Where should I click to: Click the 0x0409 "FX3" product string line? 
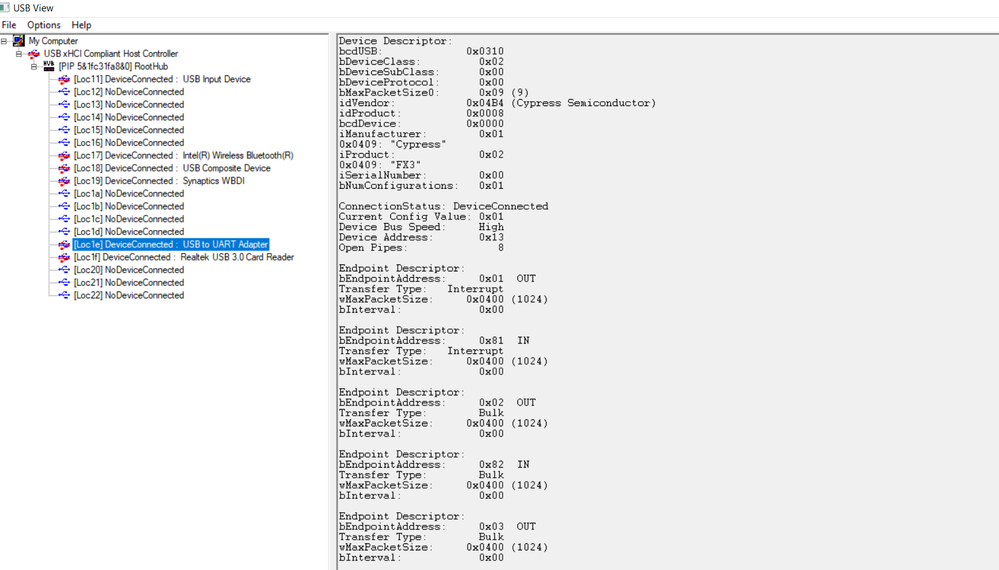[x=380, y=165]
